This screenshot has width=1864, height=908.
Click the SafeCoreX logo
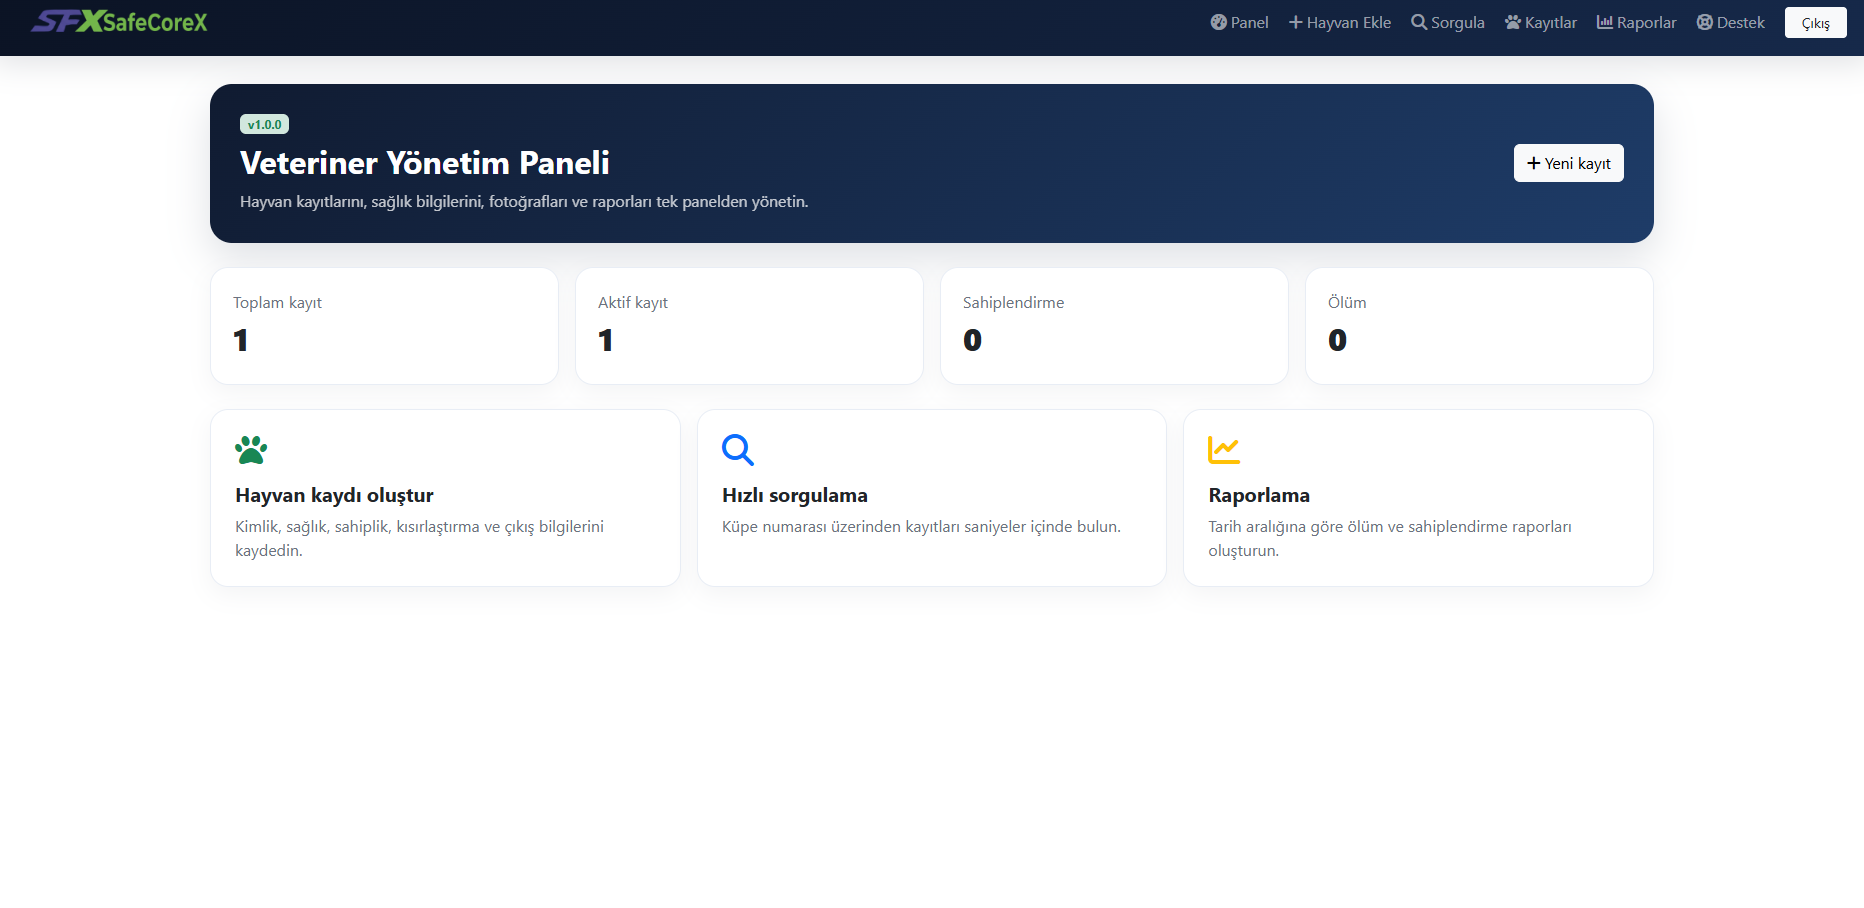(x=119, y=22)
